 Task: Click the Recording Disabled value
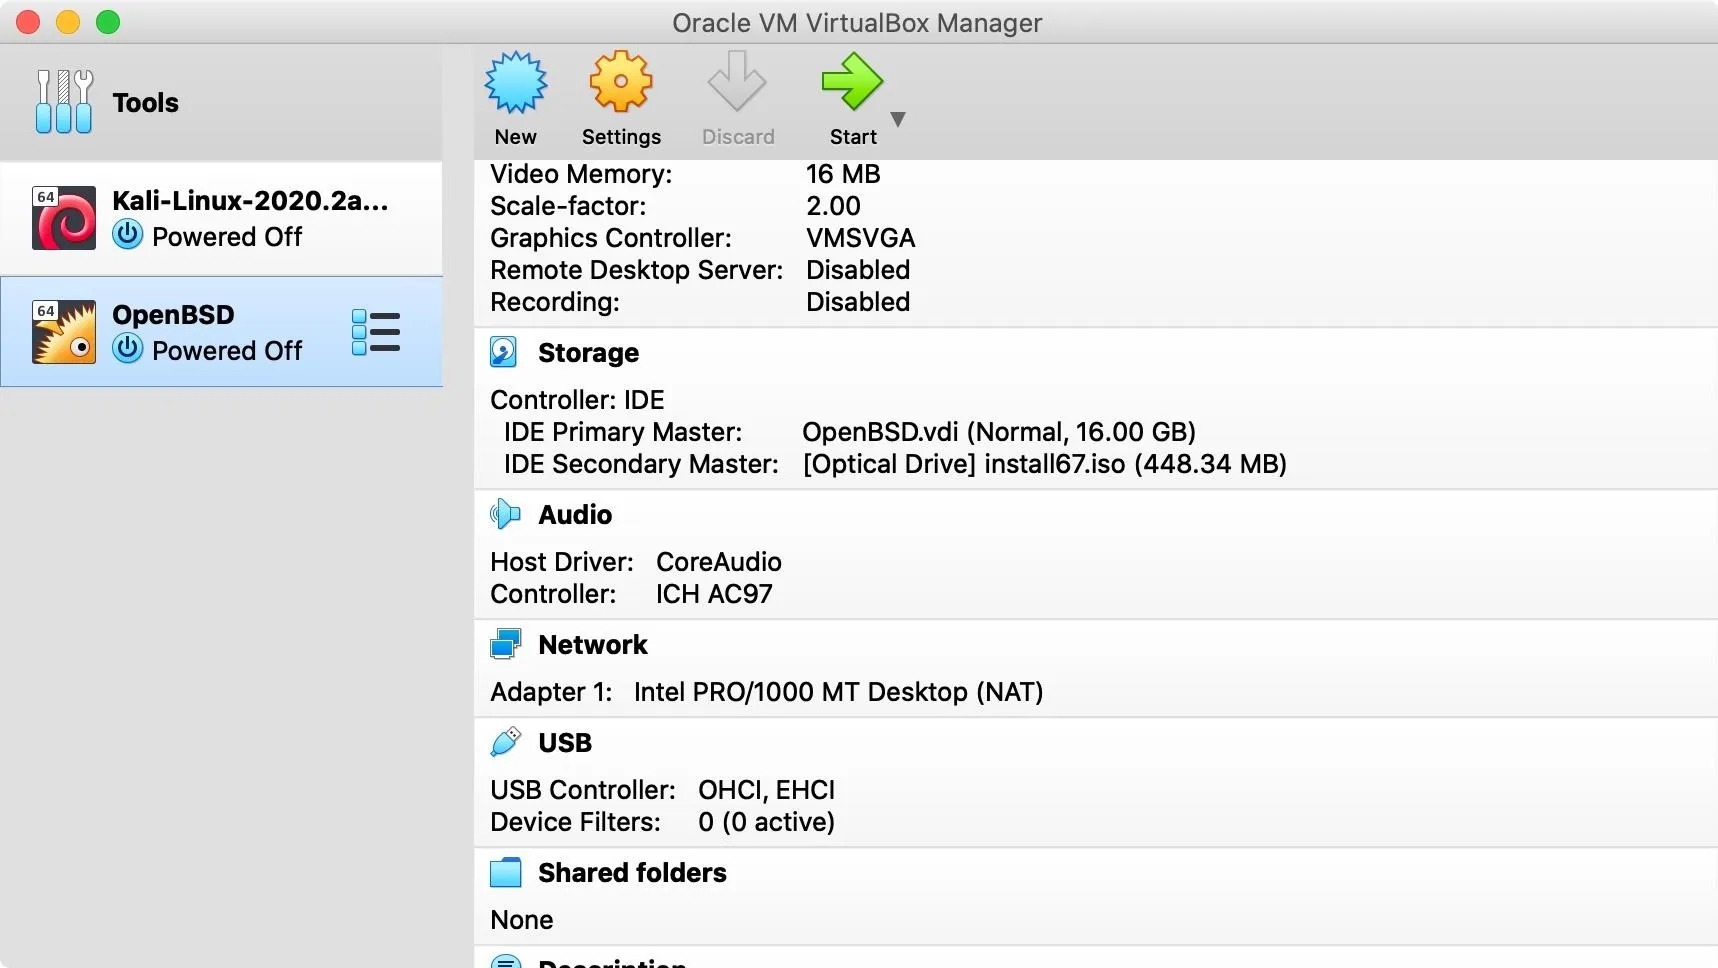[858, 302]
